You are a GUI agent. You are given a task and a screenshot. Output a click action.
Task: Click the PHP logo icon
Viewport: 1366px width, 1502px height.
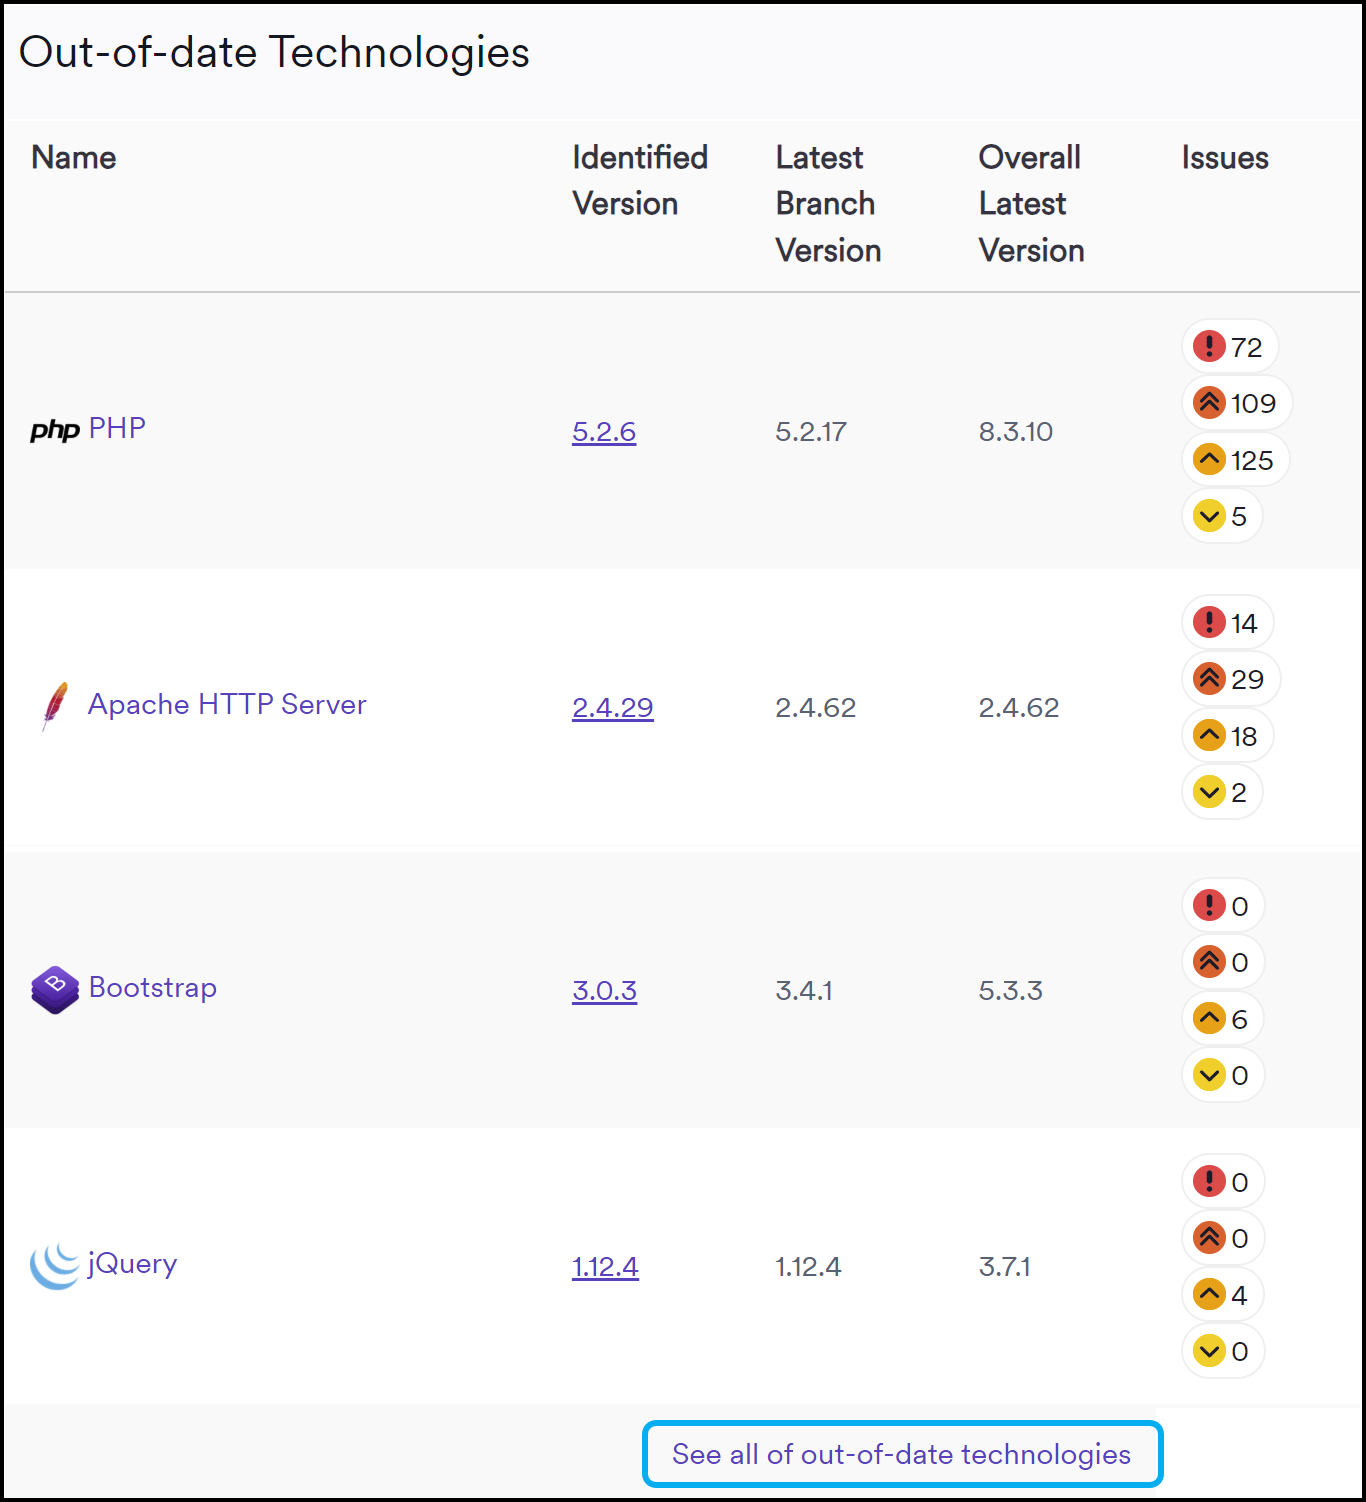(x=54, y=431)
